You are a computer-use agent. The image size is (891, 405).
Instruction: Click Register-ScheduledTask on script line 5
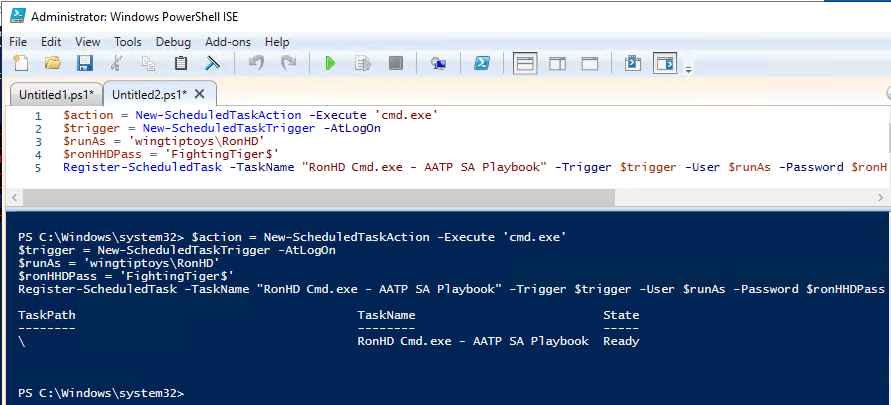click(144, 168)
